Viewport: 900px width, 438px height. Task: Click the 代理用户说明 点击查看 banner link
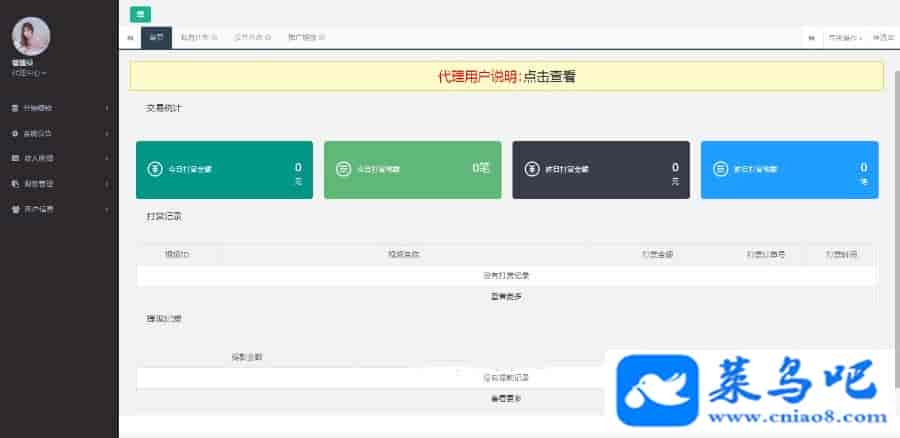tap(506, 76)
